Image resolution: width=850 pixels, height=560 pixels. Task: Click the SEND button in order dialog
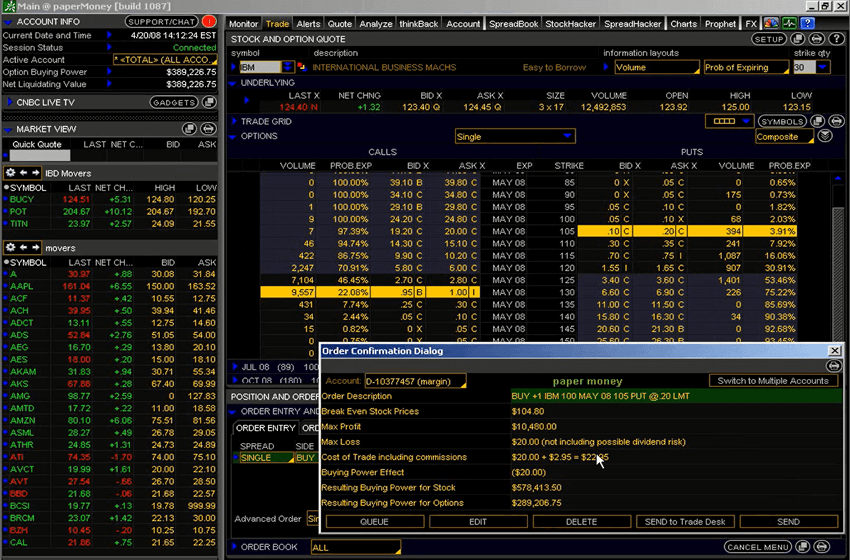(789, 522)
